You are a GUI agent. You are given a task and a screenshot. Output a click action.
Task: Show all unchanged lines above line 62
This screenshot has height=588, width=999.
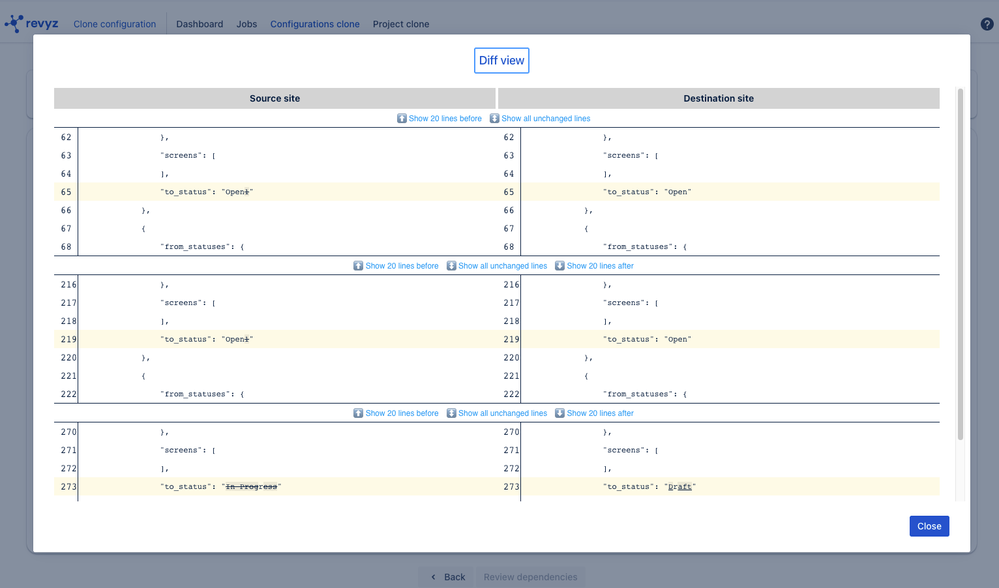pos(540,118)
